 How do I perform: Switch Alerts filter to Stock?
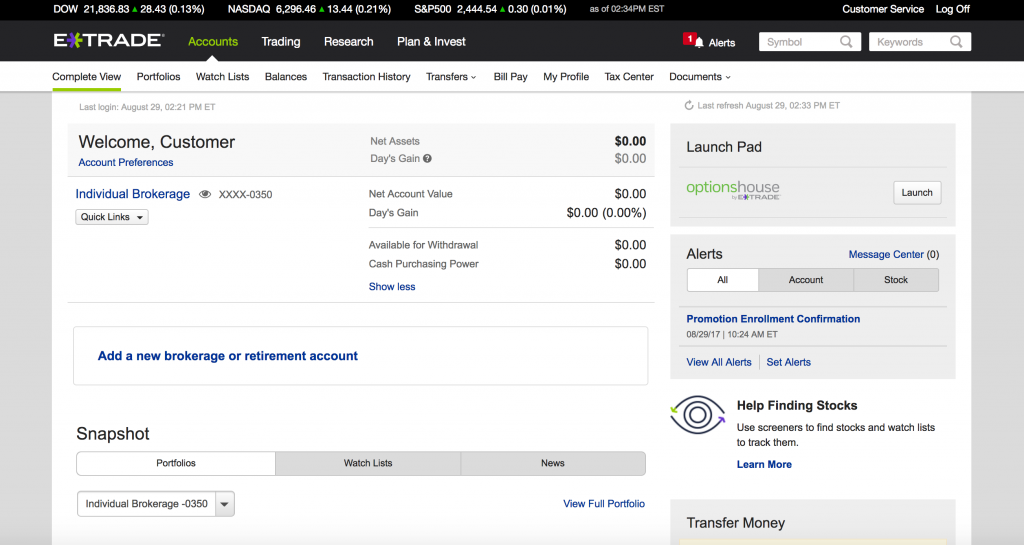tap(896, 280)
